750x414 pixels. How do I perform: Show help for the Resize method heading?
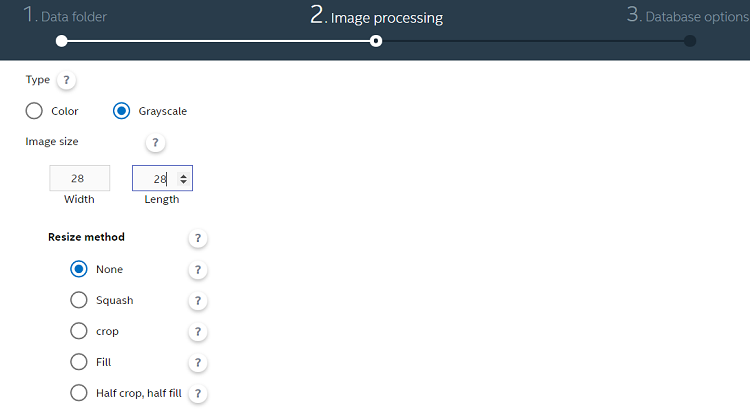[x=198, y=238]
